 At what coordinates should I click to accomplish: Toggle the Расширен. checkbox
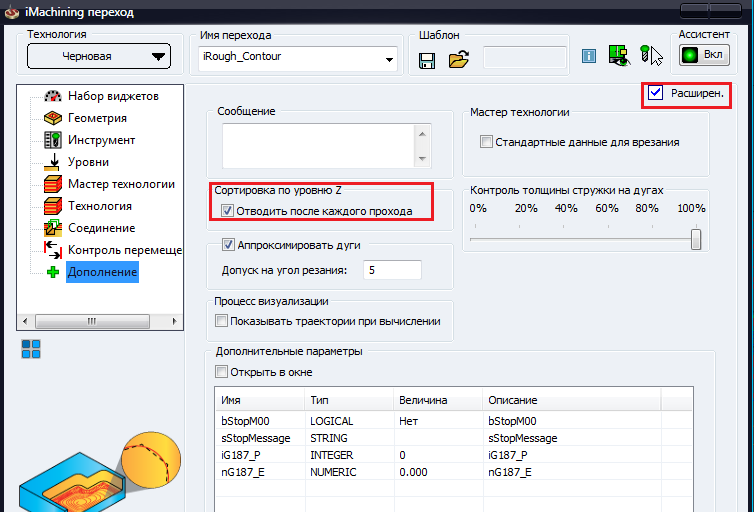tap(655, 93)
